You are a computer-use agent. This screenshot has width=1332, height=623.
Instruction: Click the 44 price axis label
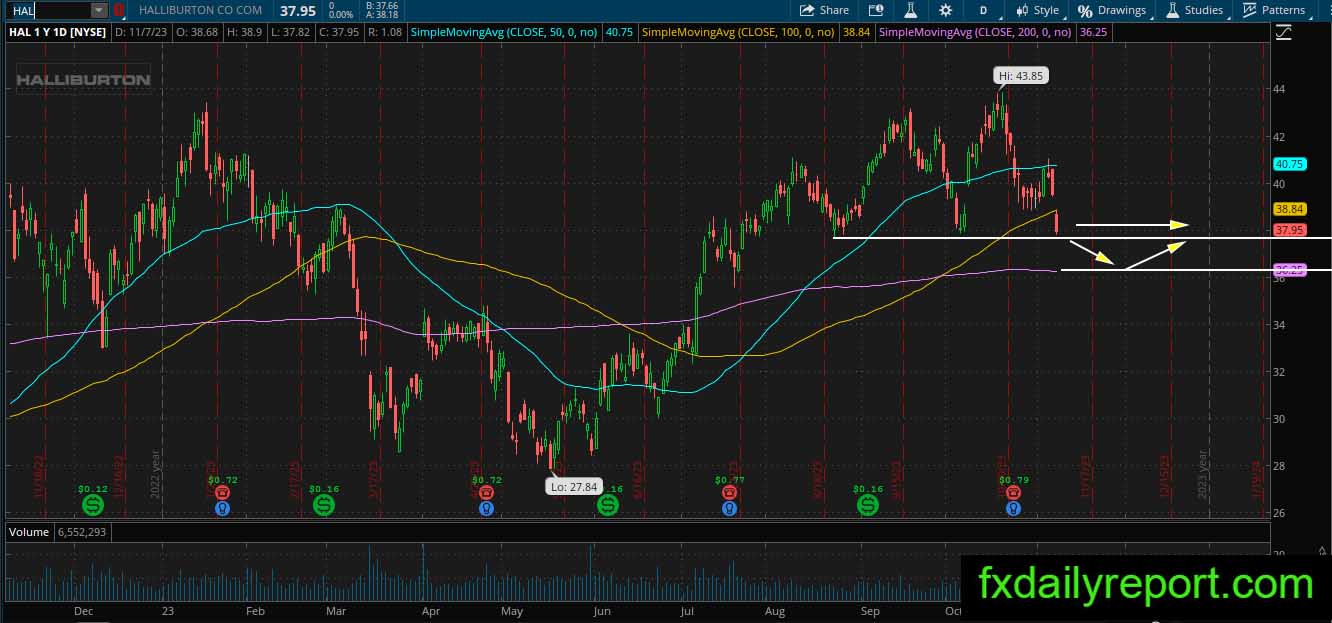point(1280,89)
